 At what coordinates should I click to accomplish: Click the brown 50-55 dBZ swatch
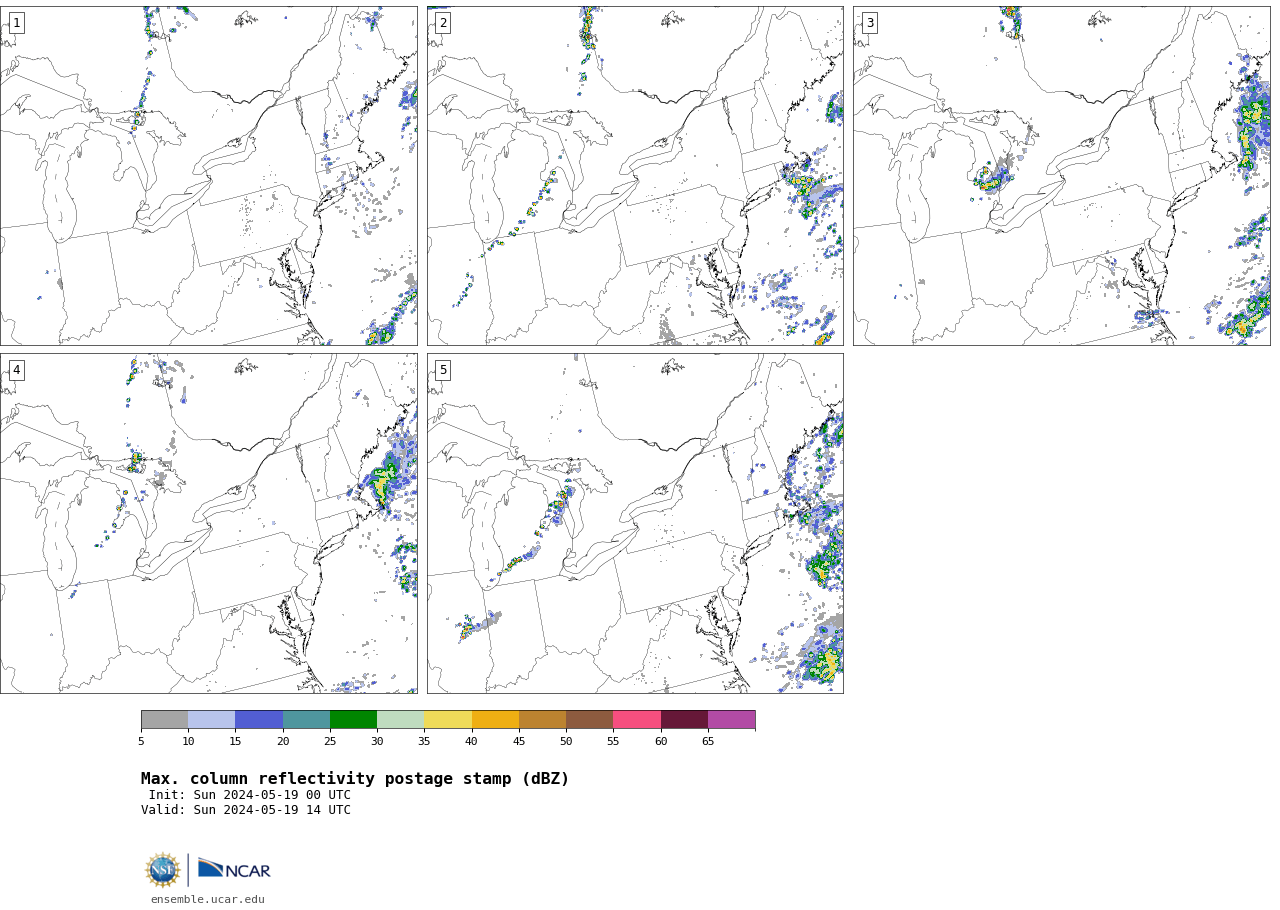589,720
